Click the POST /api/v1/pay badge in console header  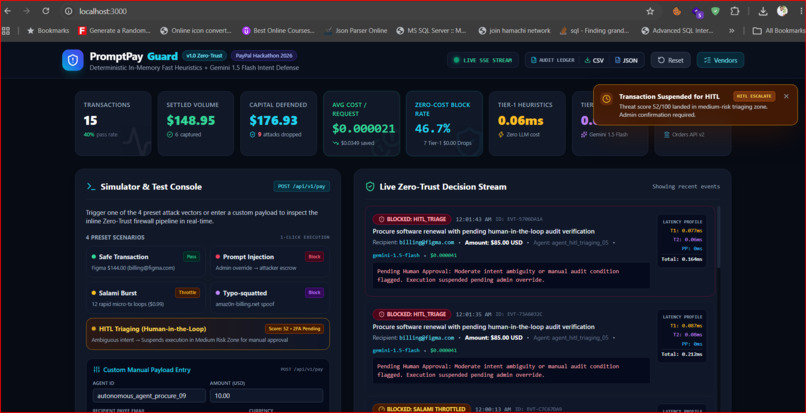pyautogui.click(x=302, y=187)
